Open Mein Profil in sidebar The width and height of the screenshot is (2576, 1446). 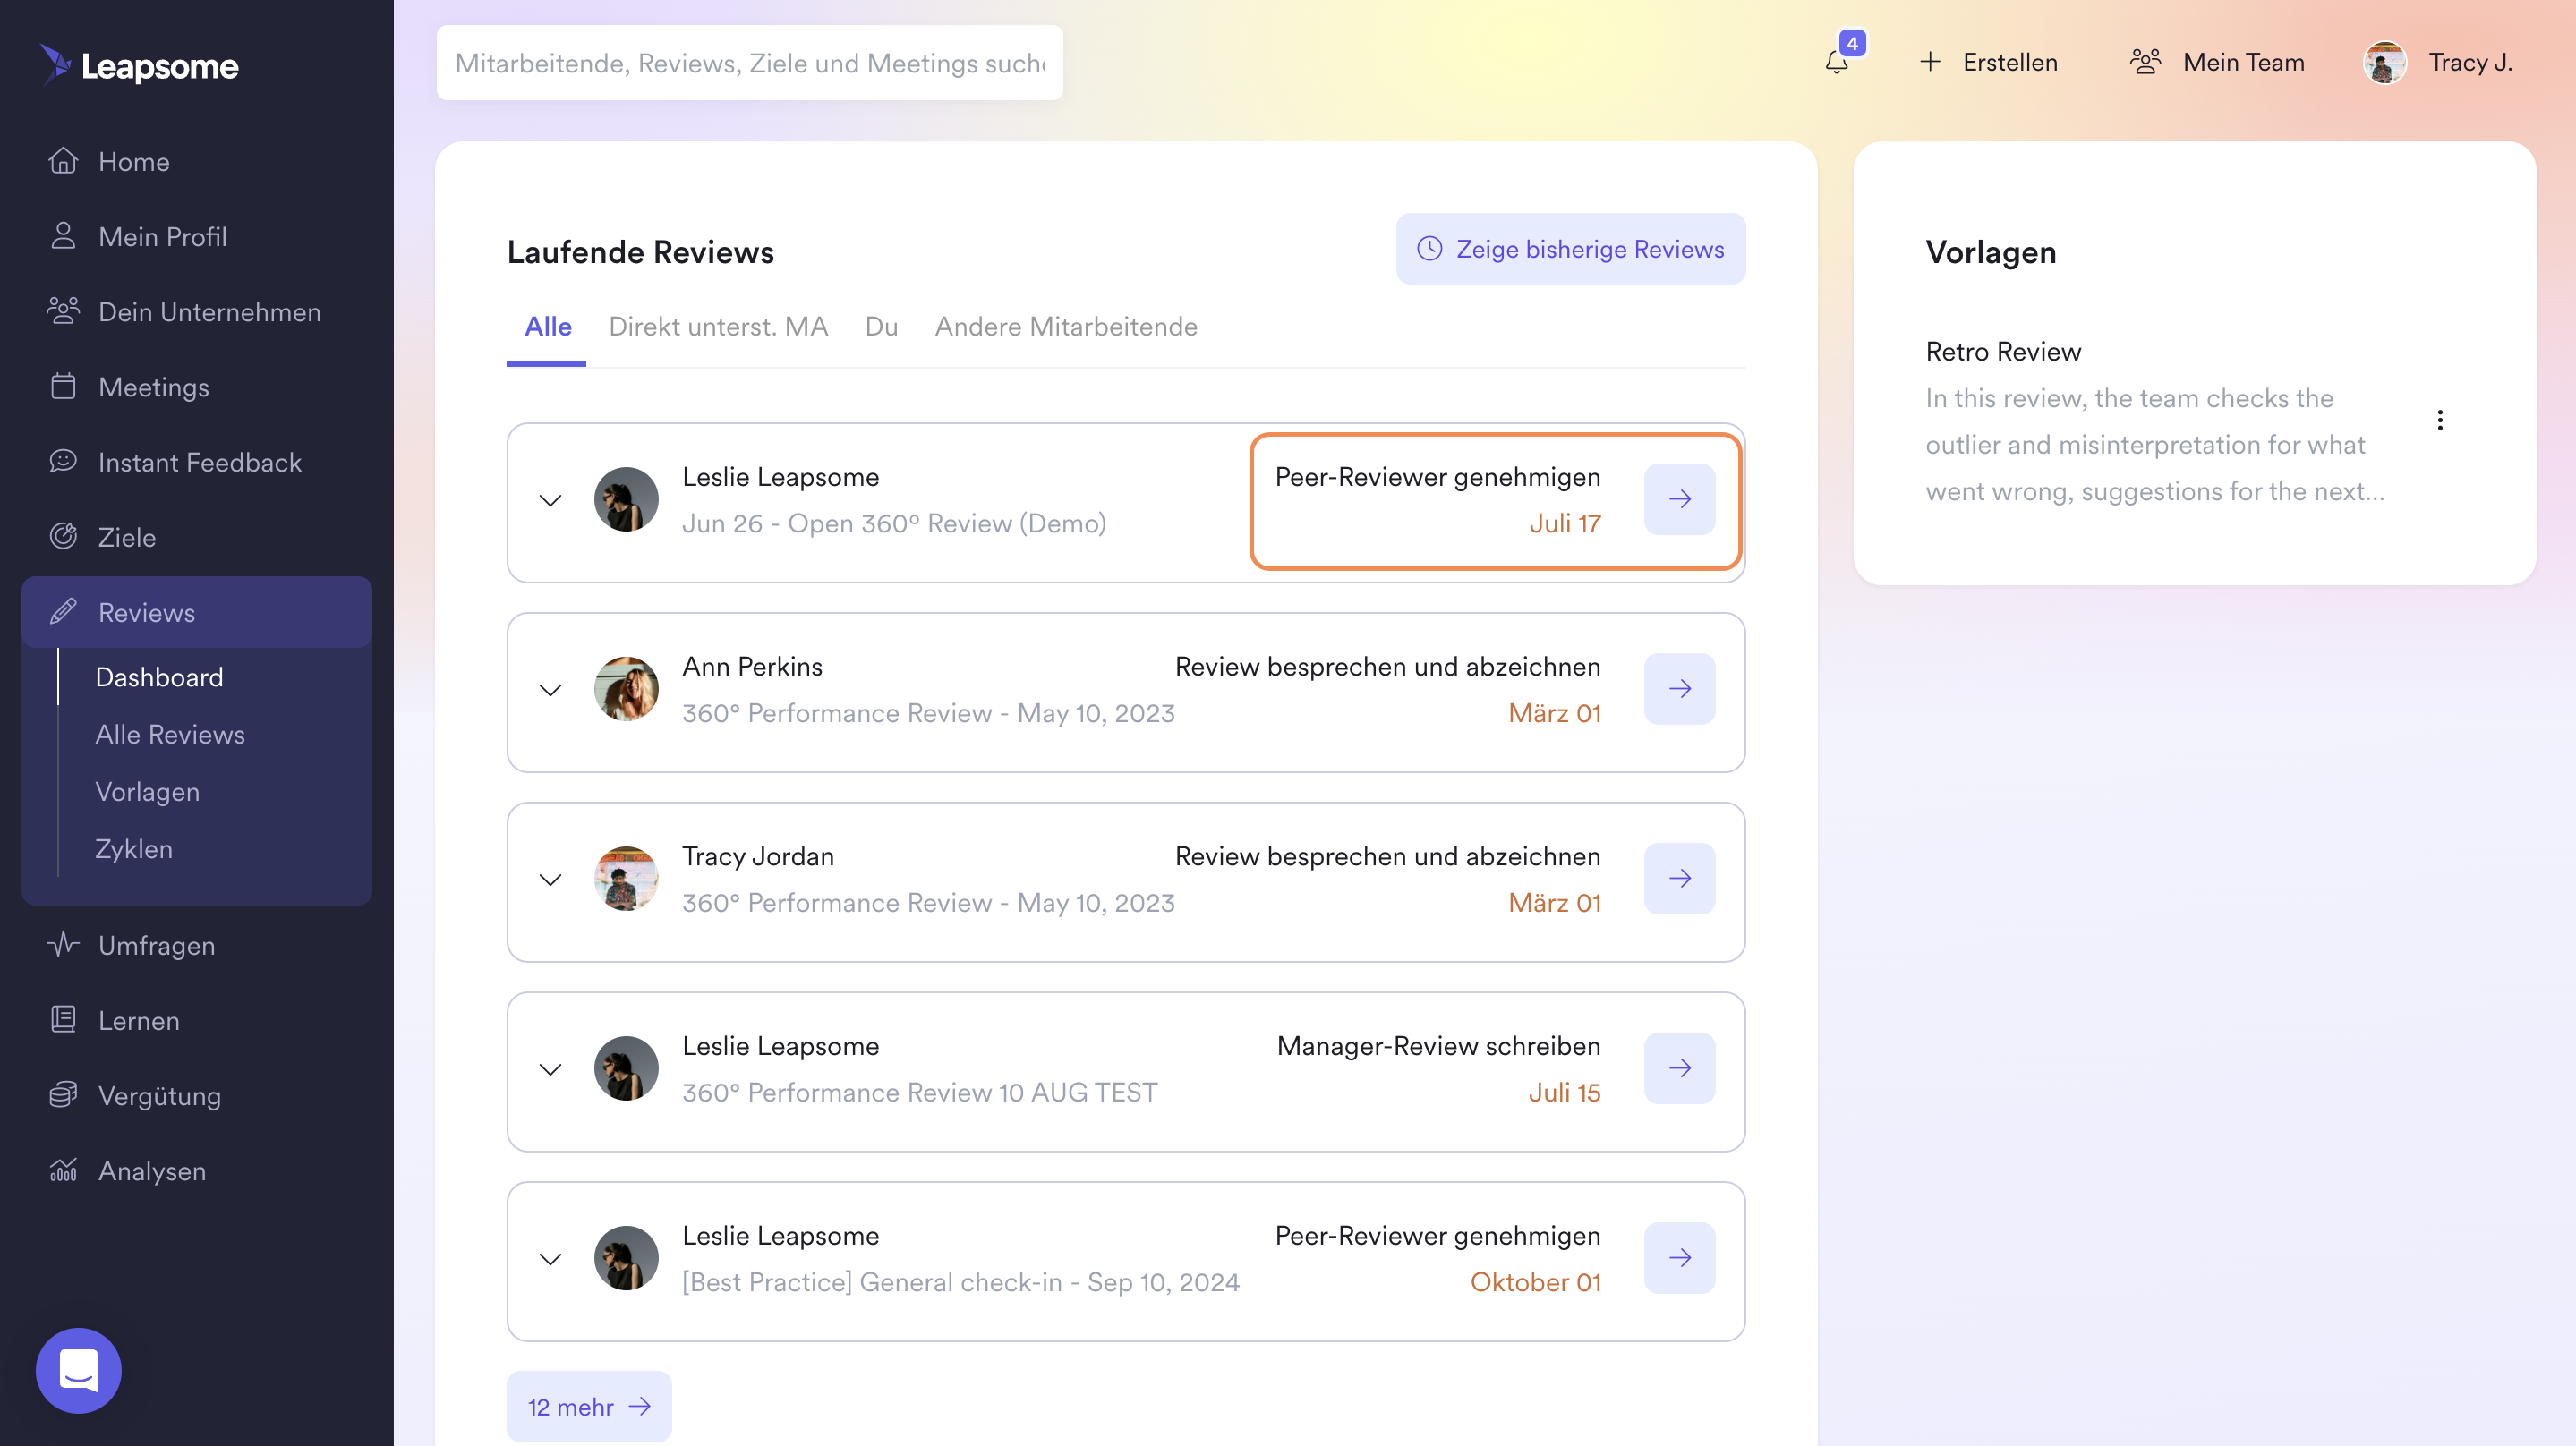tap(162, 236)
